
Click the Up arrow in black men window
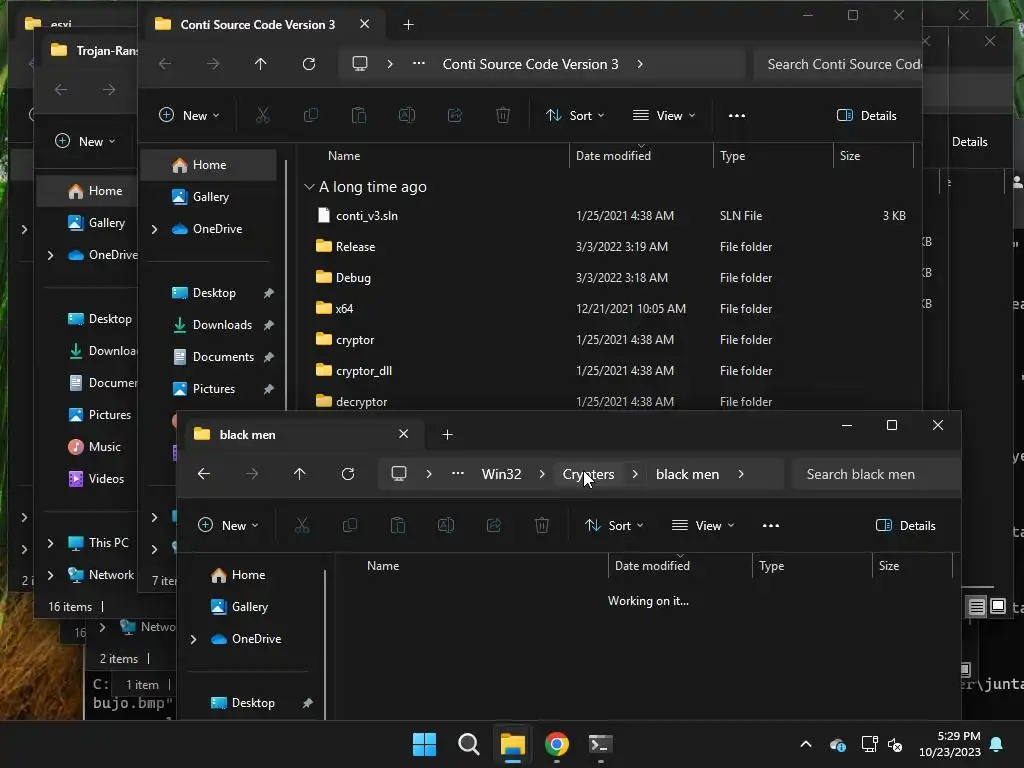point(300,474)
